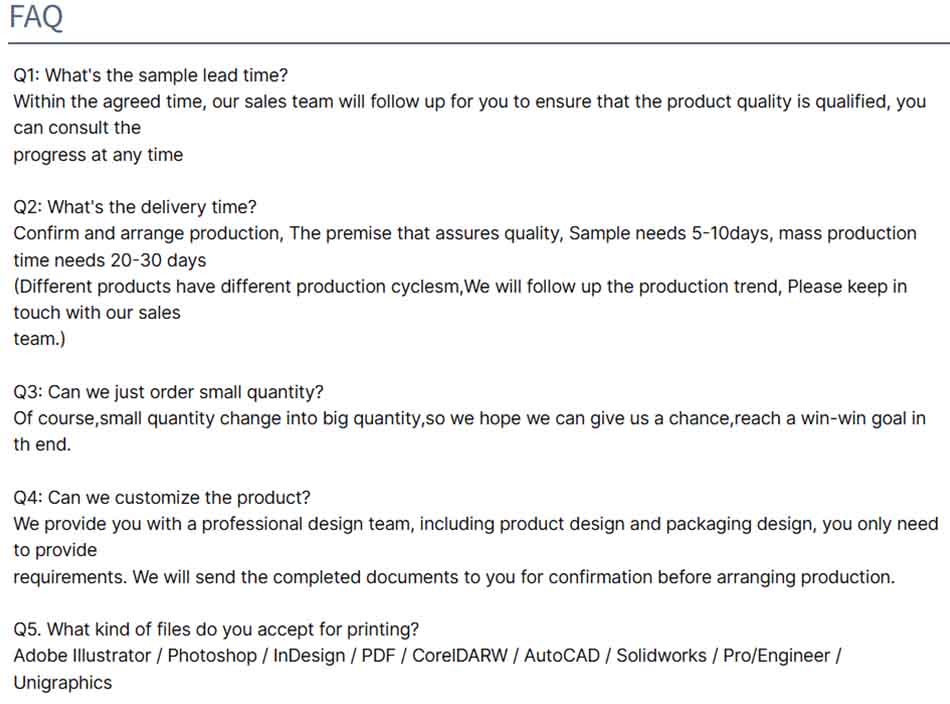This screenshot has height=704, width=950.
Task: Click the words "Adobe Illustrator" in the file list
Action: (82, 656)
